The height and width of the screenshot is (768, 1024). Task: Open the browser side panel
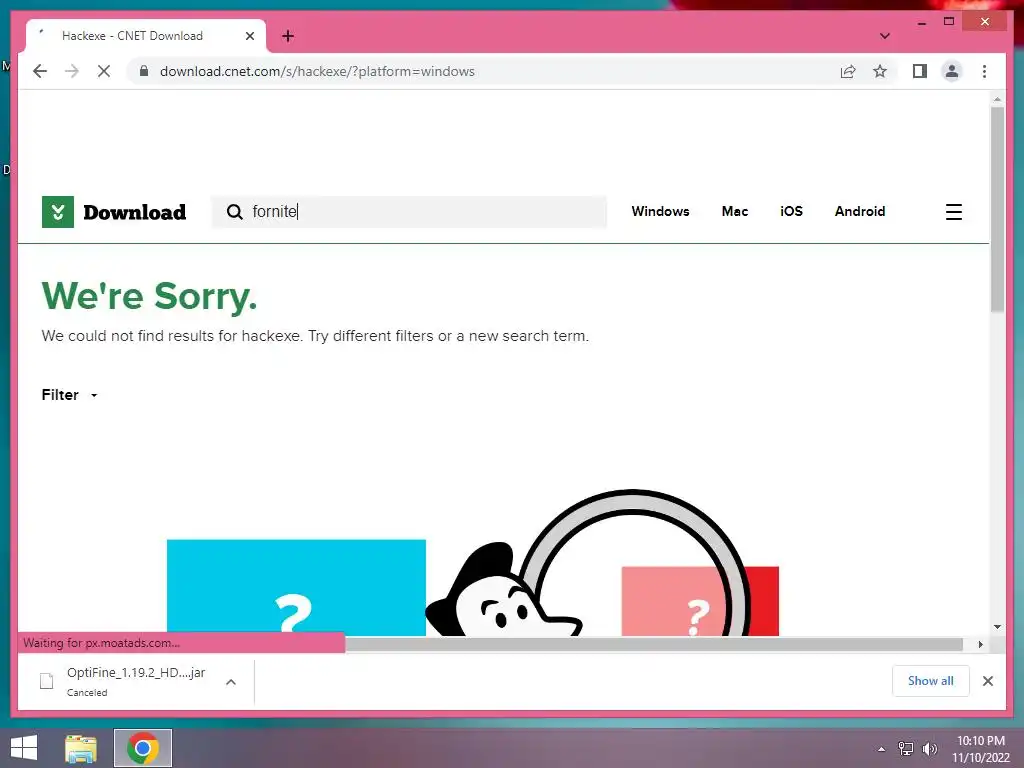coord(920,71)
